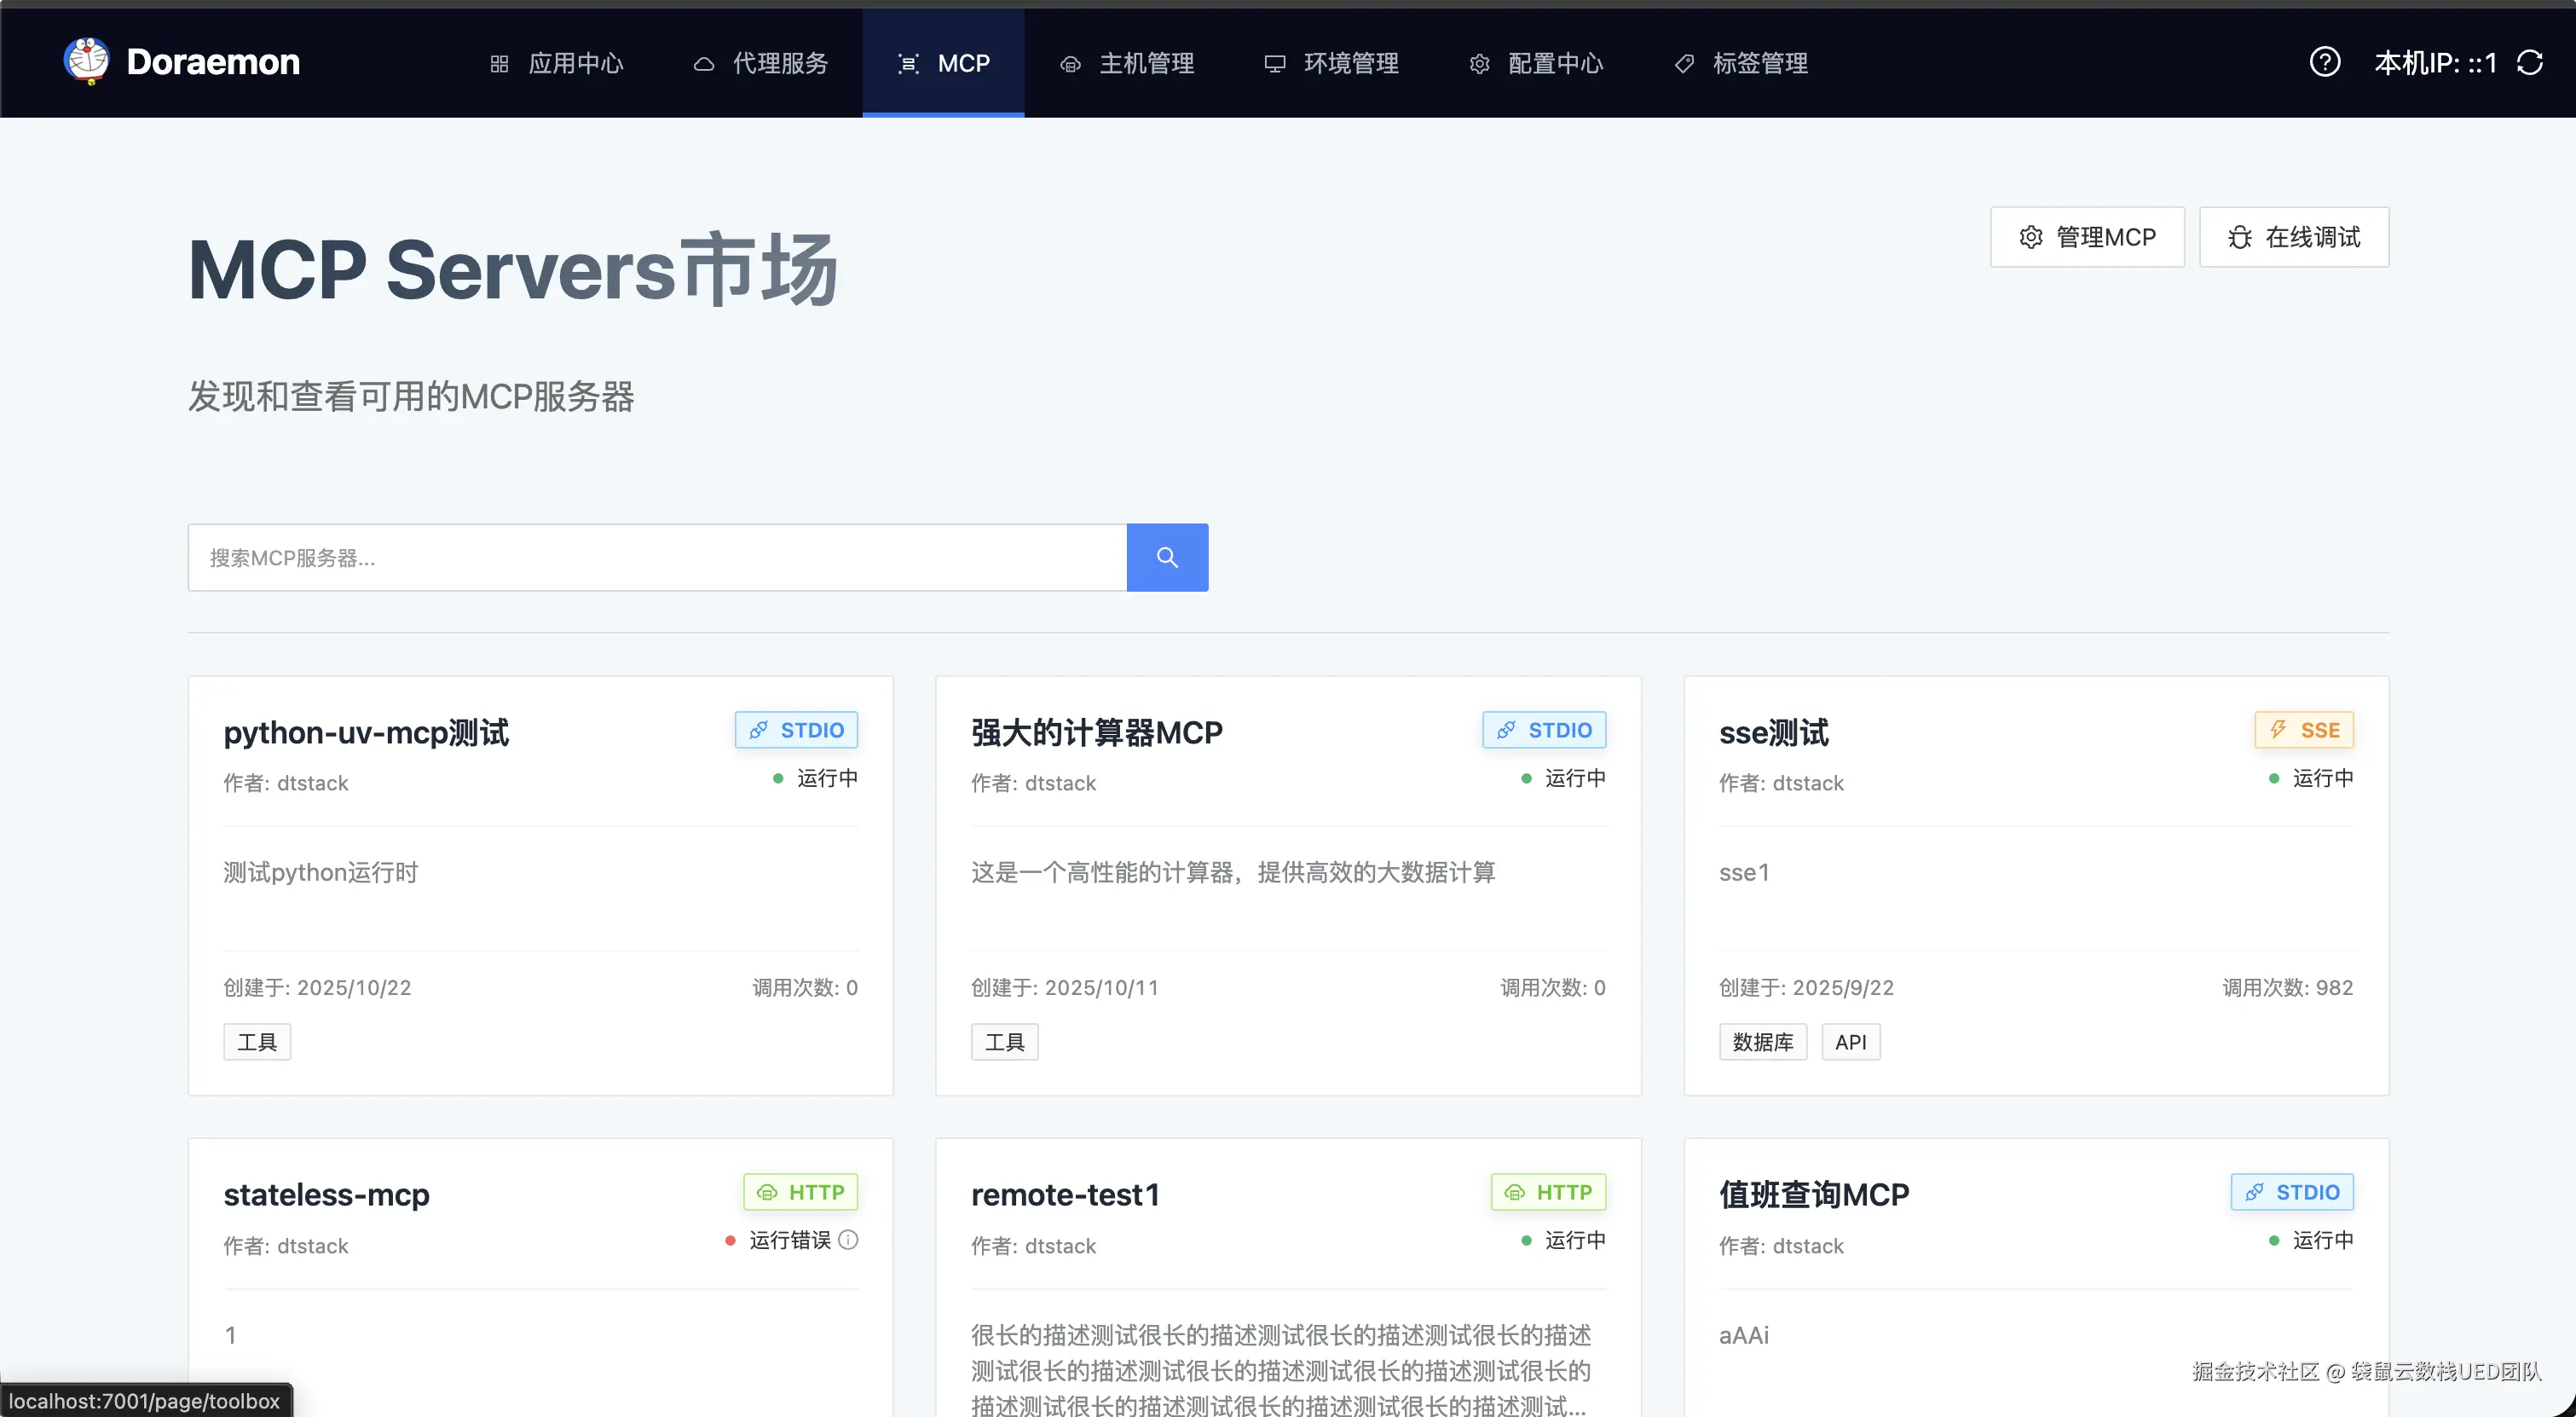Refresh the local IP with reload icon
The image size is (2576, 1417).
point(2530,63)
